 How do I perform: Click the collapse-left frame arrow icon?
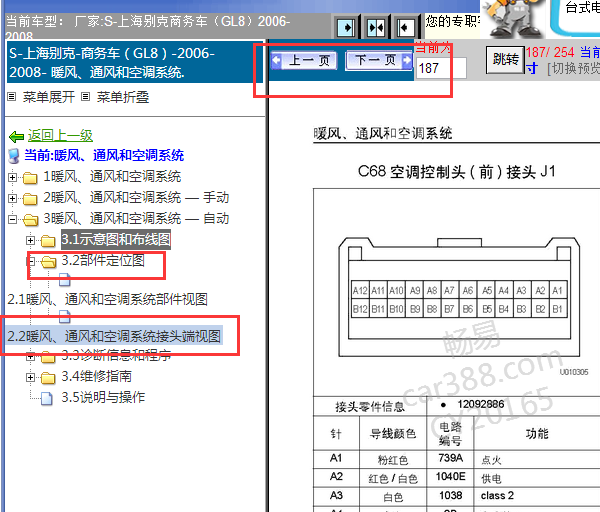(404, 28)
